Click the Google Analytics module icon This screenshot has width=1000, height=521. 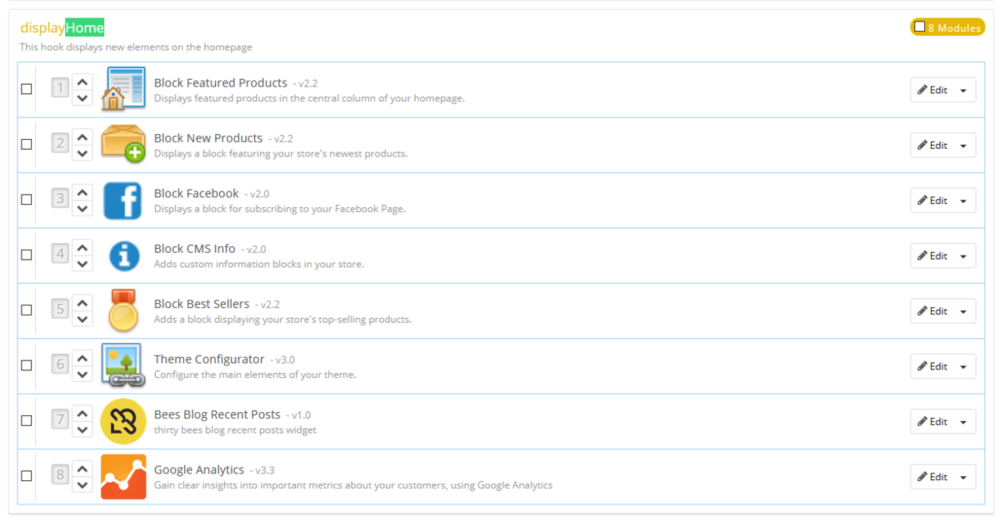124,477
